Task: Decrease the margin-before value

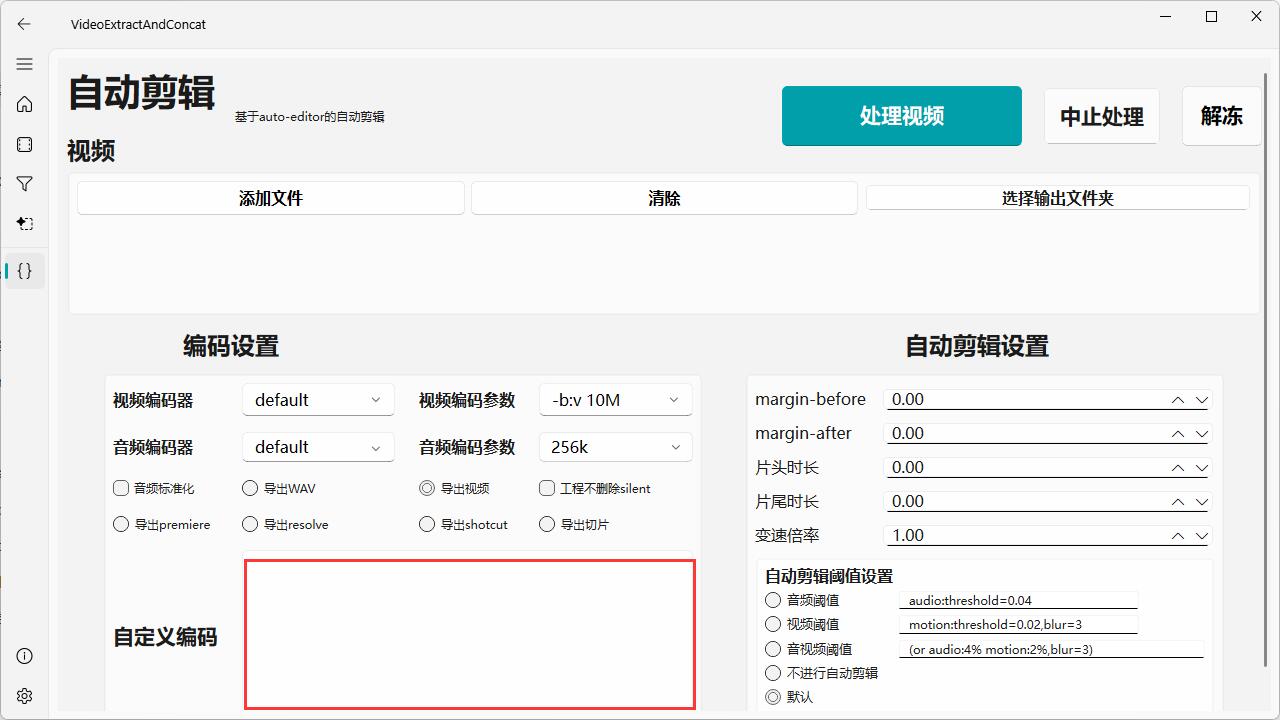Action: 1201,399
